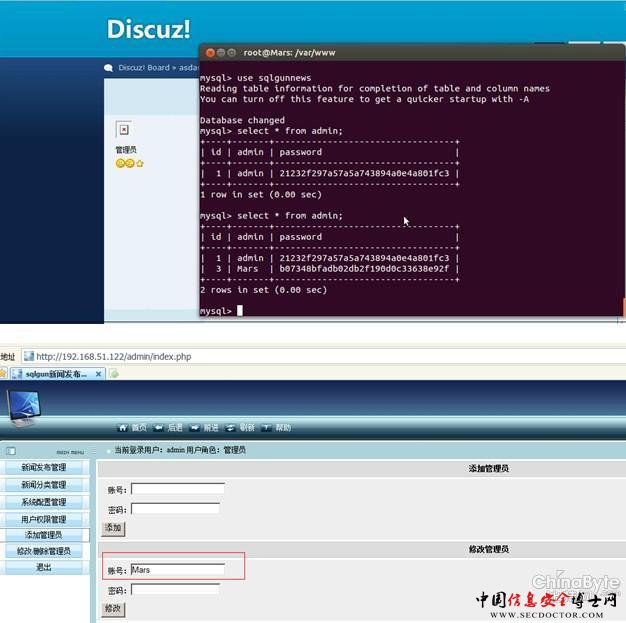Click the 当前登录用户: admin status text

(x=180, y=450)
